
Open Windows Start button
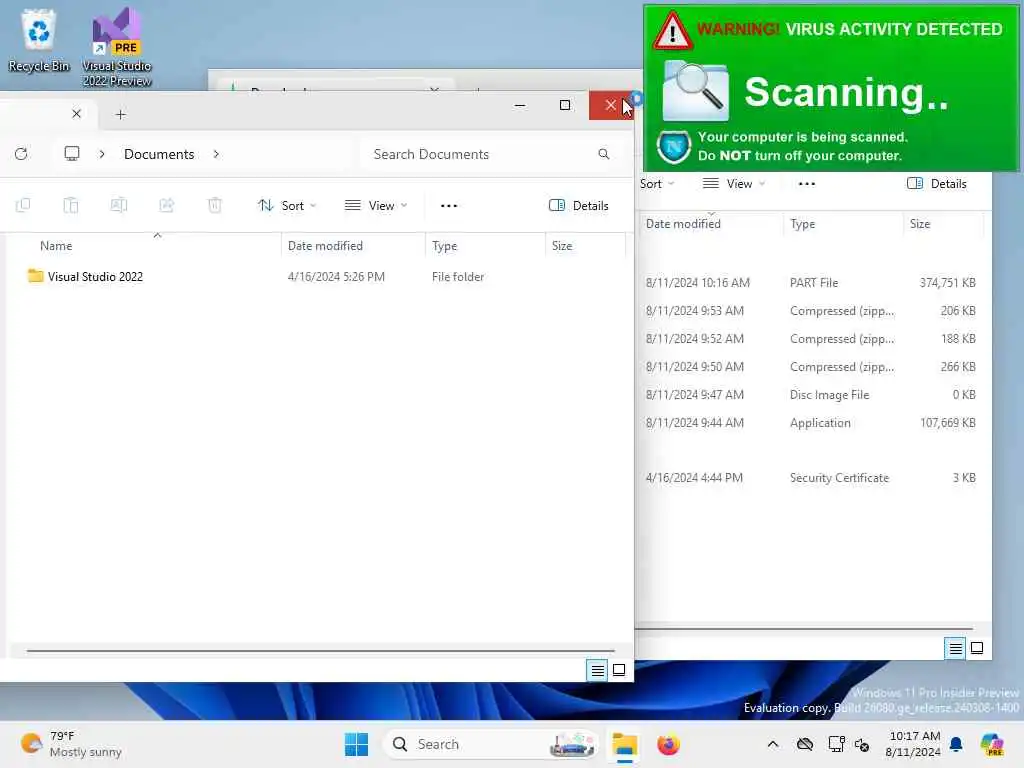(357, 744)
